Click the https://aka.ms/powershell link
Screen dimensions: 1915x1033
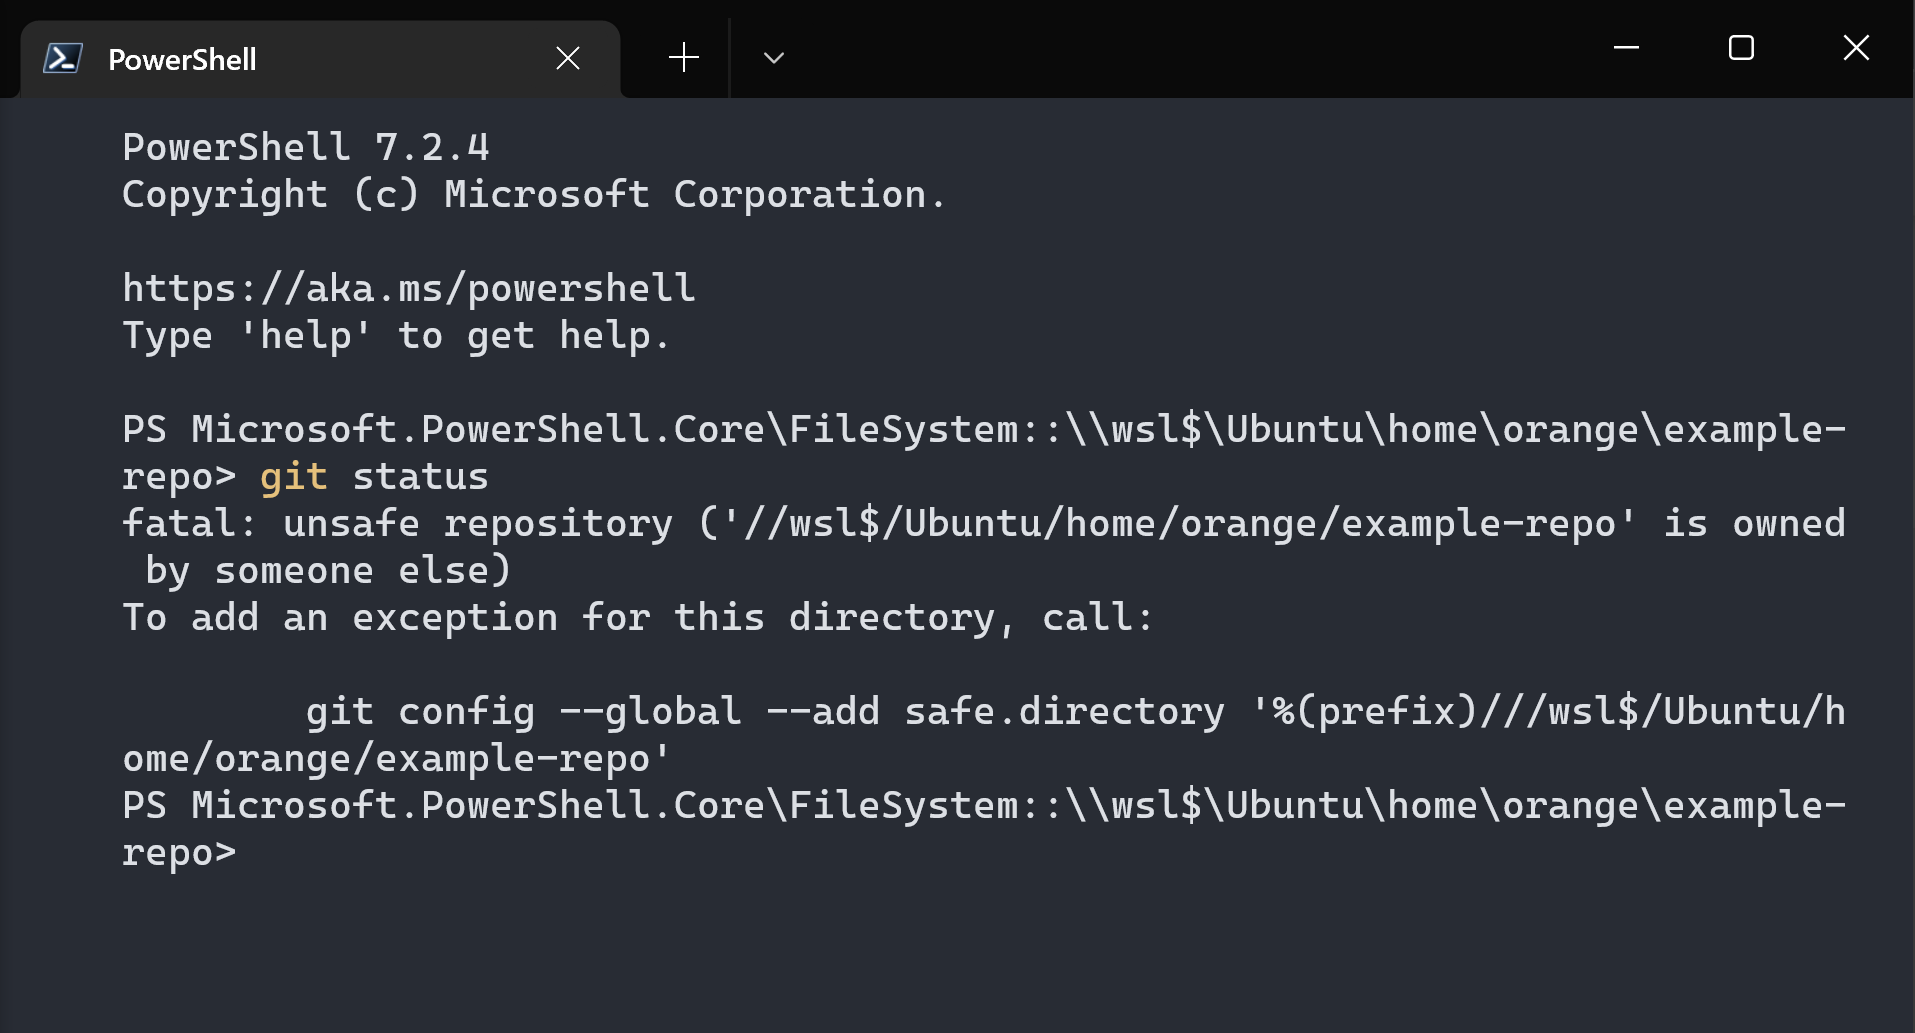tap(408, 287)
